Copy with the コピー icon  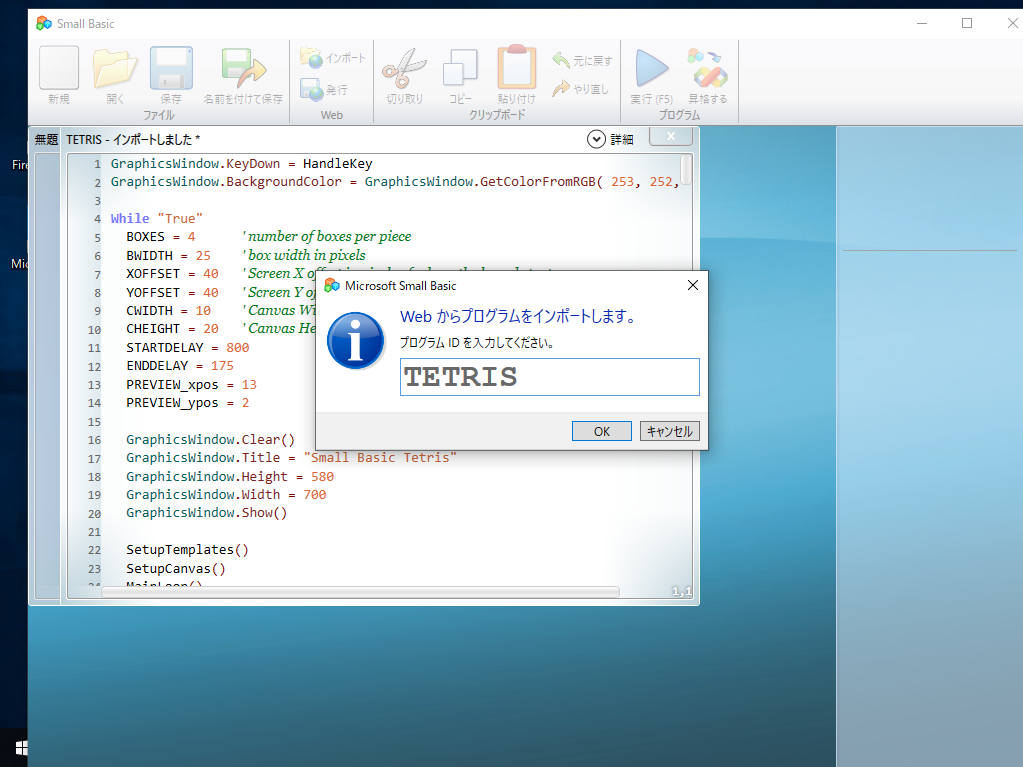tap(460, 68)
